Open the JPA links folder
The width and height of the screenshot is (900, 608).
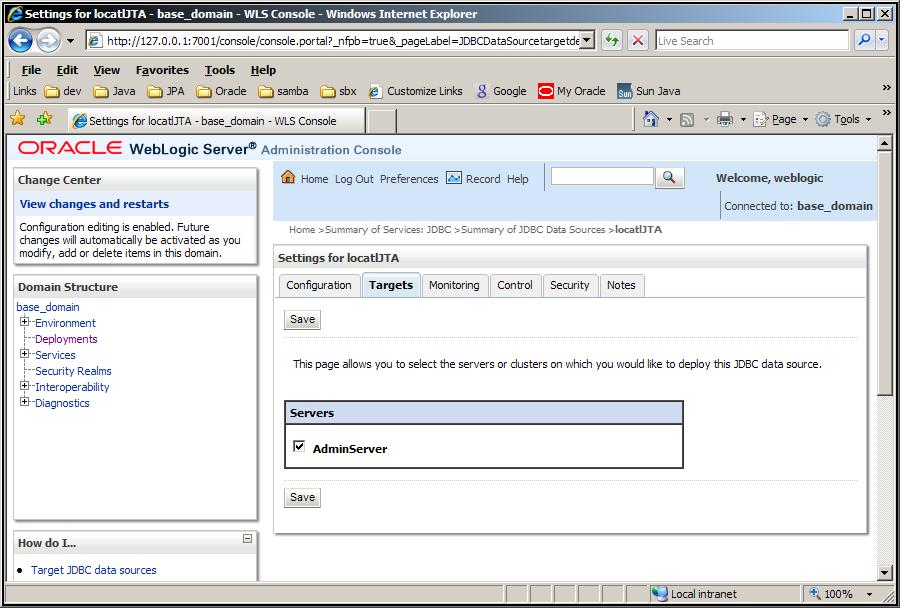pos(166,91)
